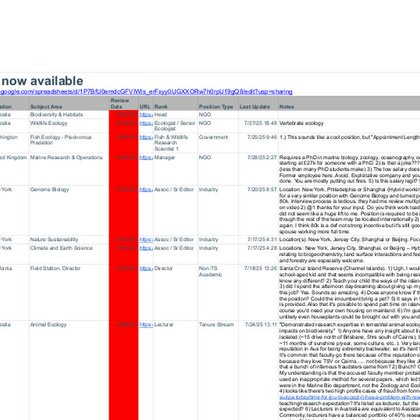
Task: Open https link in Climate and Earth Science row
Action: (x=146, y=248)
